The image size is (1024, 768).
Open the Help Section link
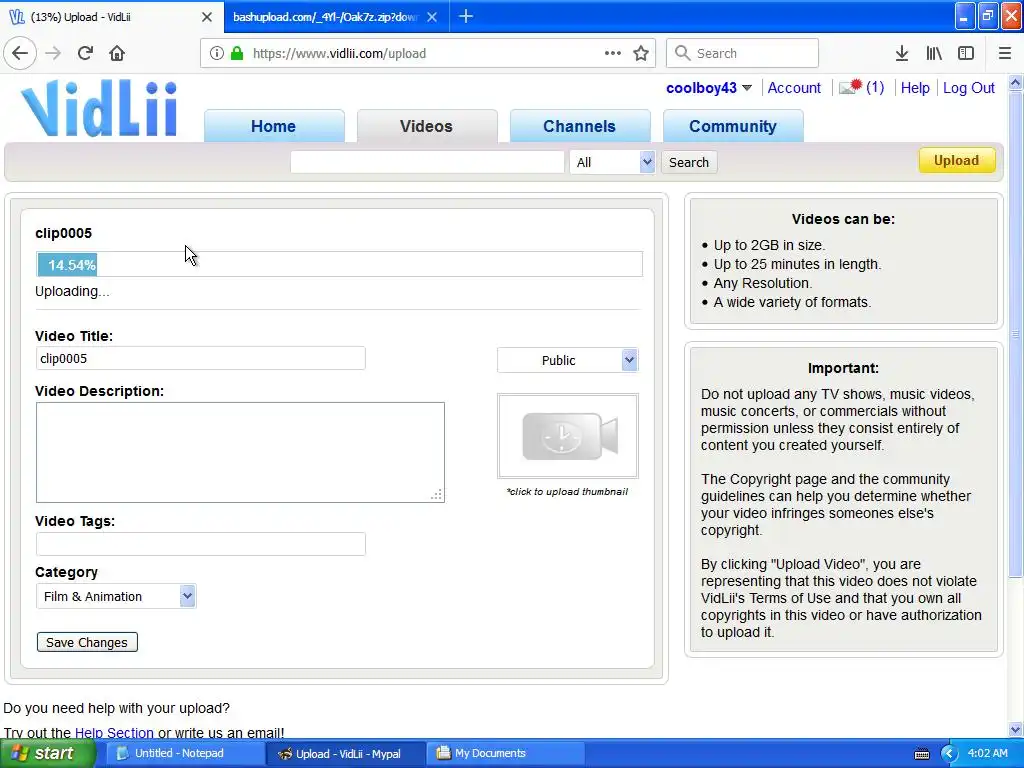click(x=114, y=733)
